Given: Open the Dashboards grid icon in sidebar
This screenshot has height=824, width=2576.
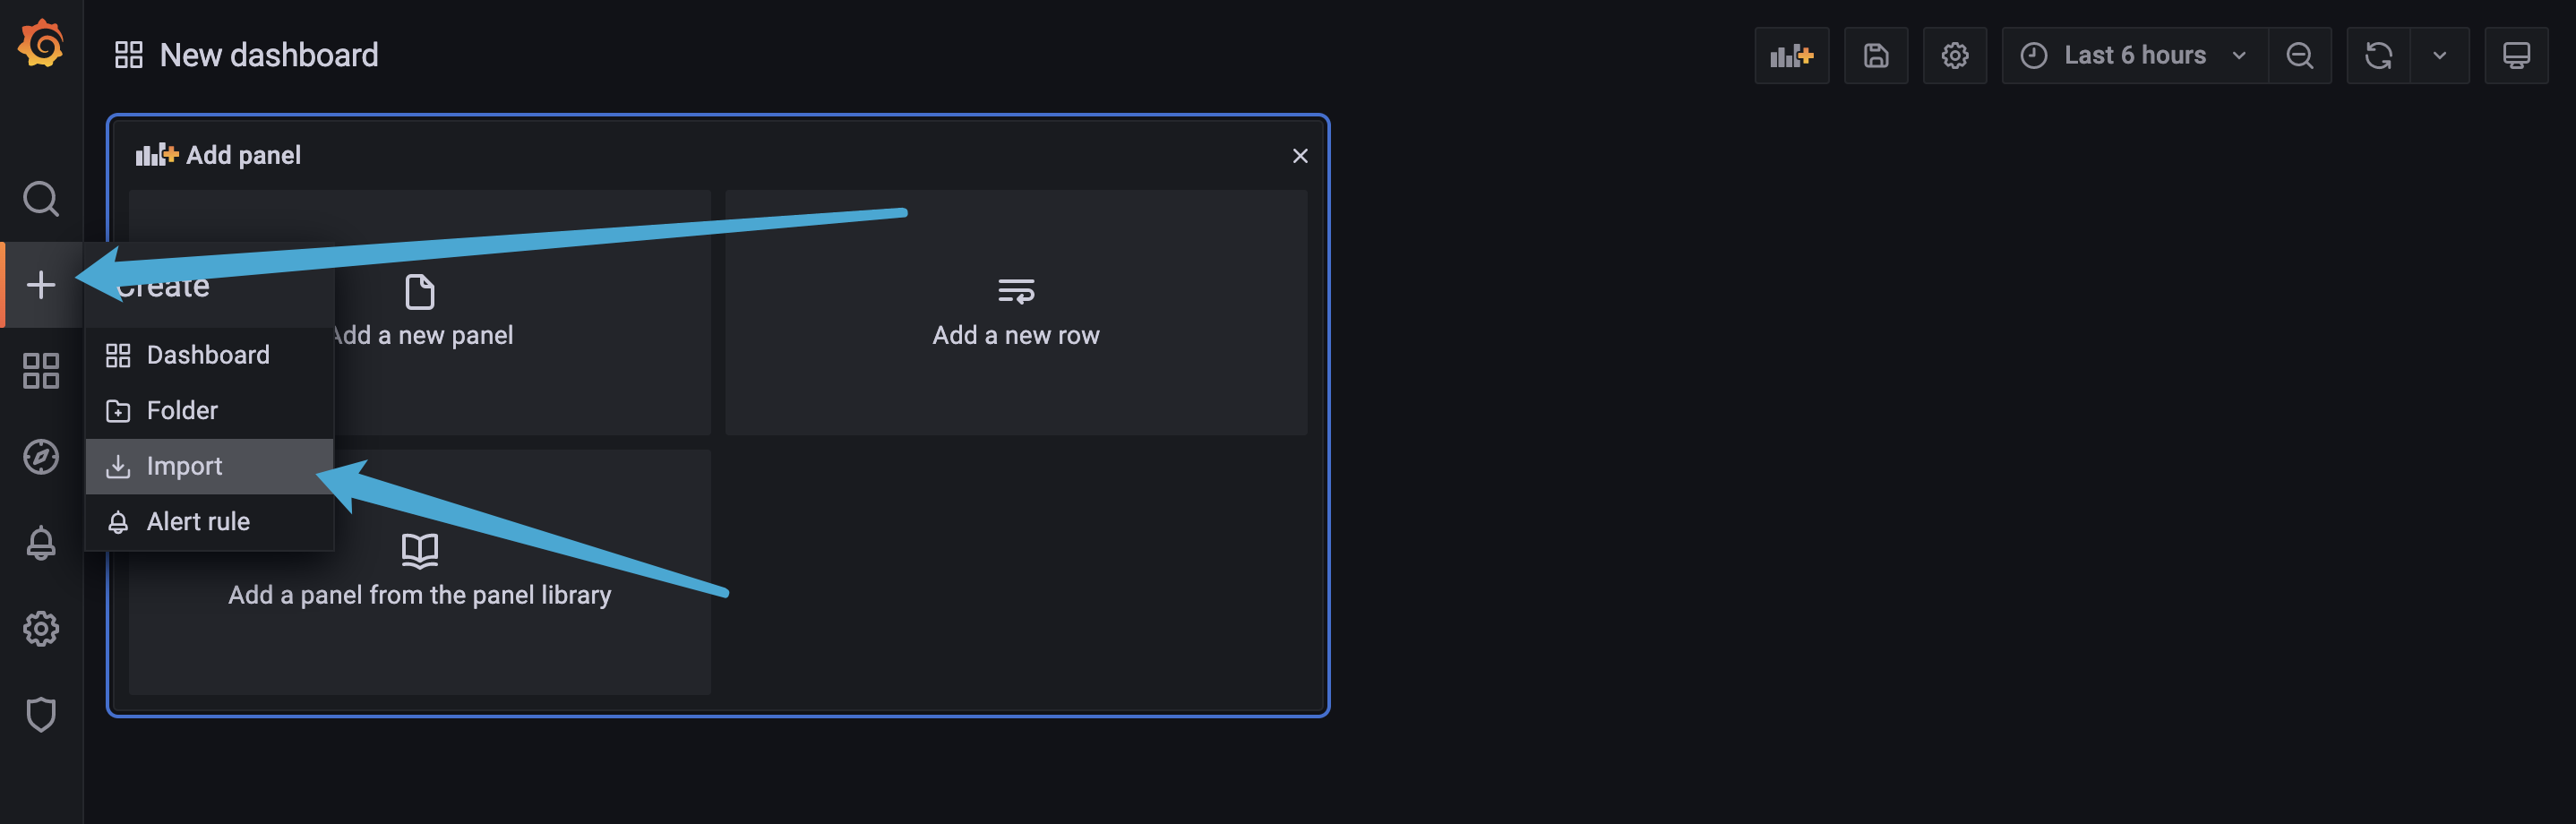Looking at the screenshot, I should (41, 371).
